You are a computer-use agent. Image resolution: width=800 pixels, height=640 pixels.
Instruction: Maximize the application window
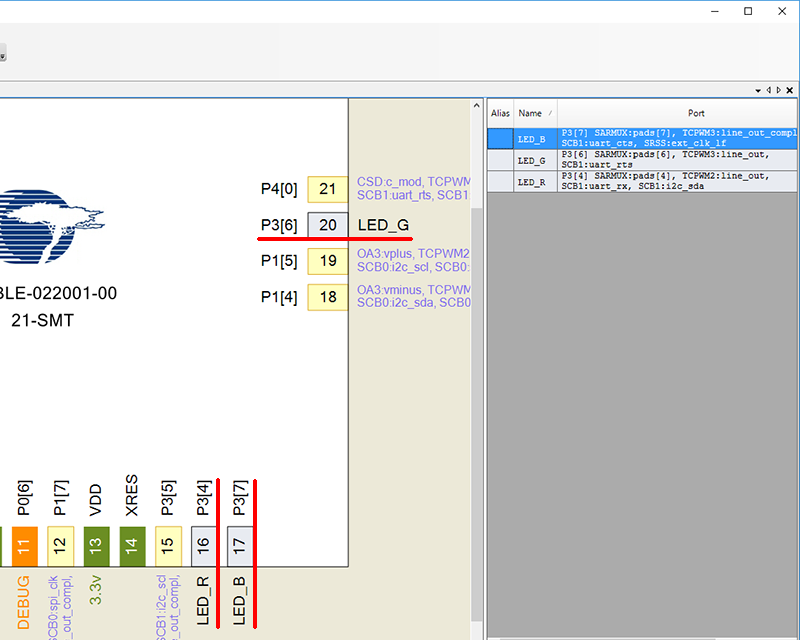click(748, 11)
